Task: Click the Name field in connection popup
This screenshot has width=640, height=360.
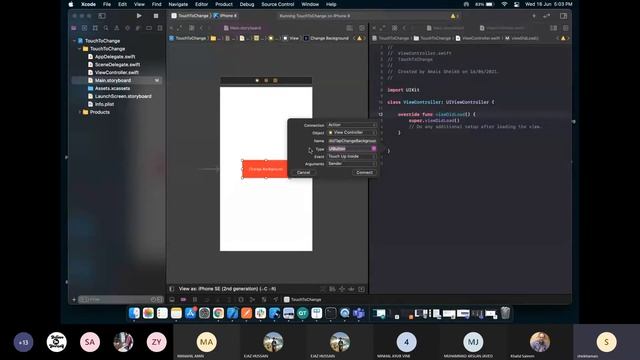Action: 351,141
